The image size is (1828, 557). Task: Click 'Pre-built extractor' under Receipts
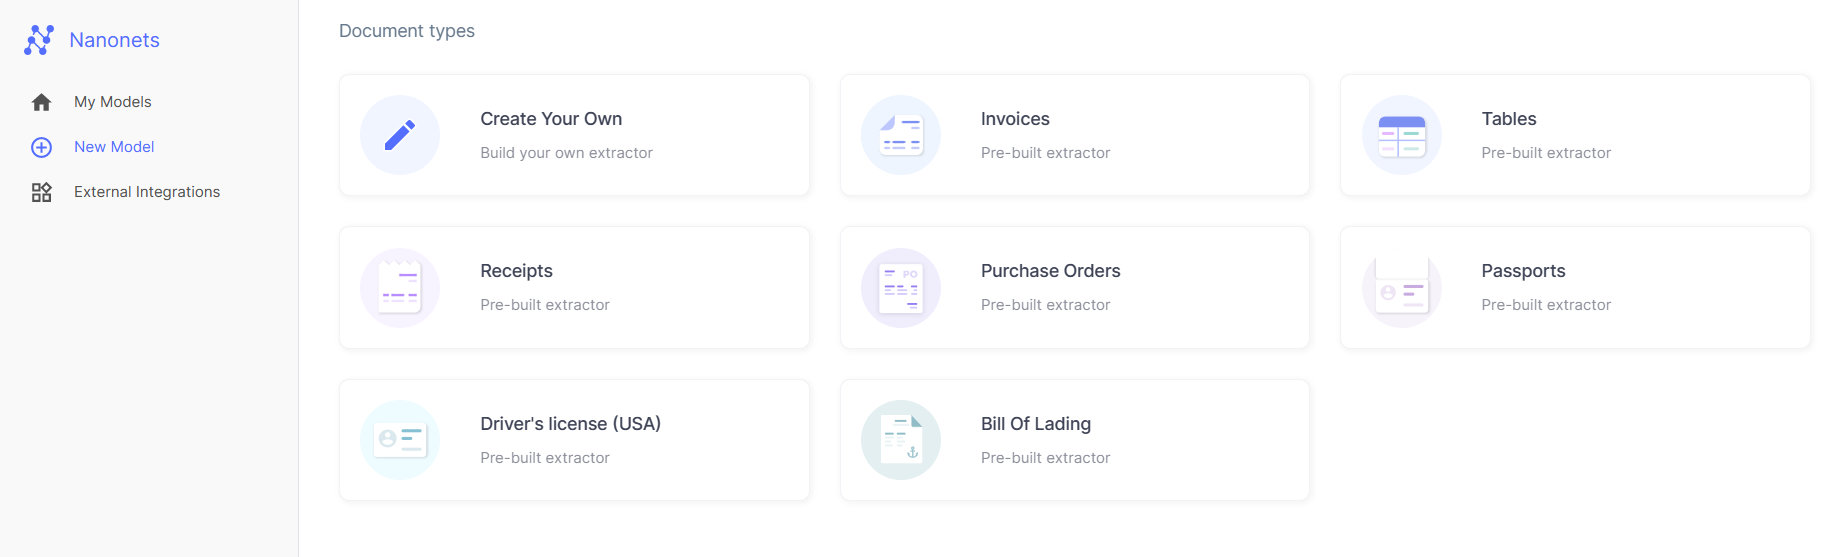coord(545,305)
